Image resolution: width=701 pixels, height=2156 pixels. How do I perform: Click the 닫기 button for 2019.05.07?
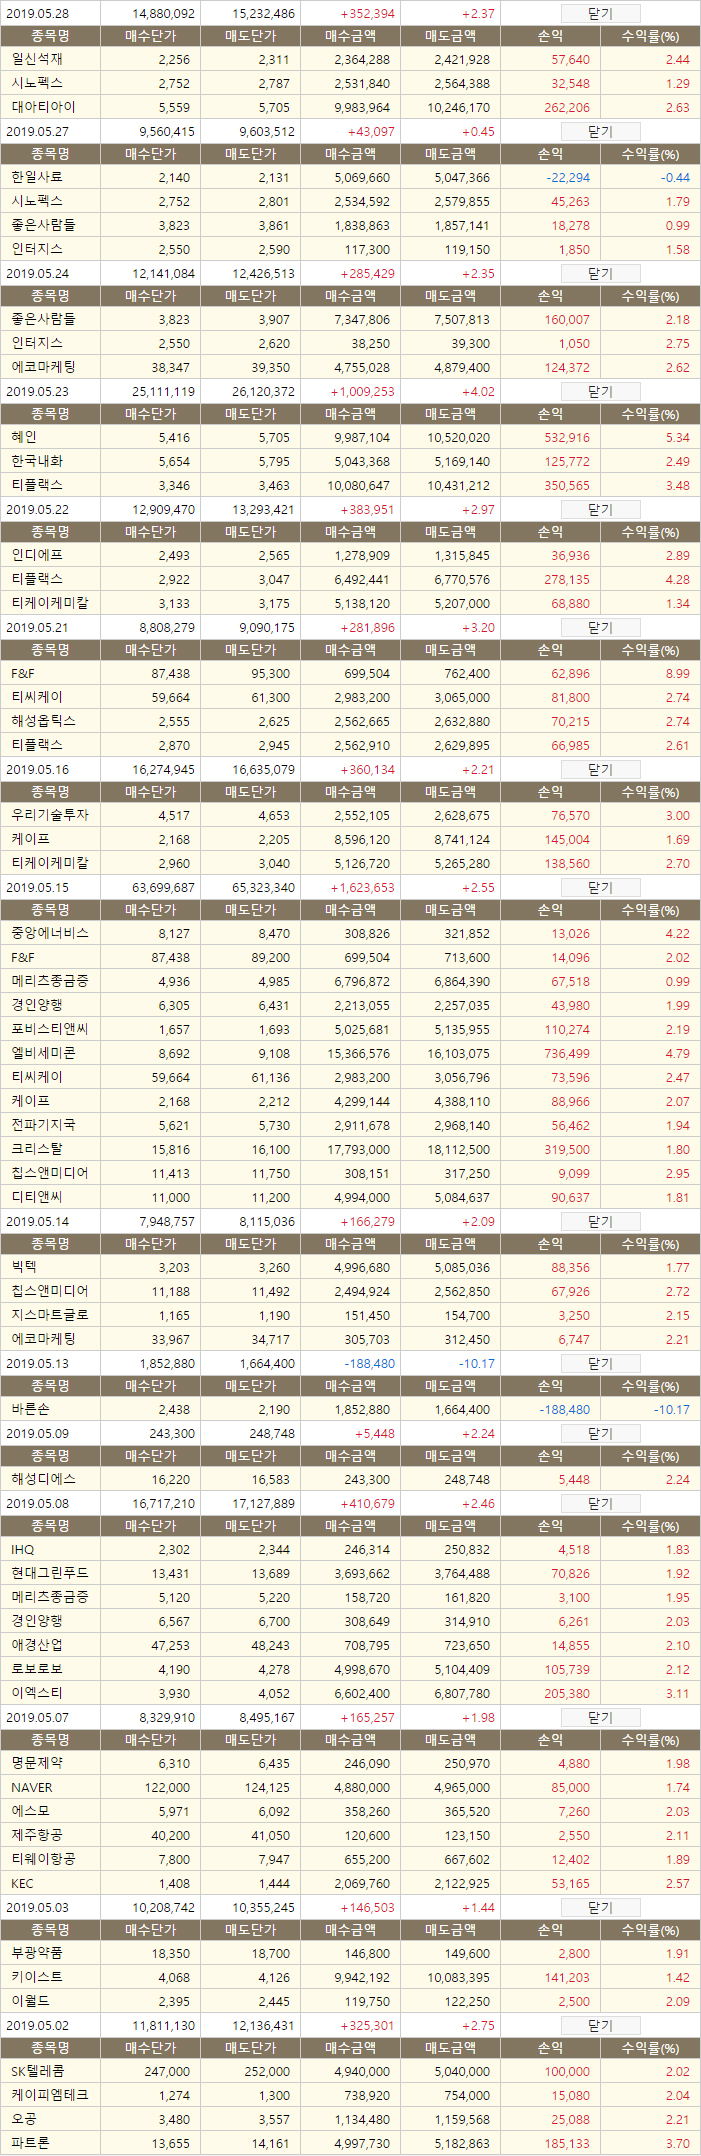600,1718
